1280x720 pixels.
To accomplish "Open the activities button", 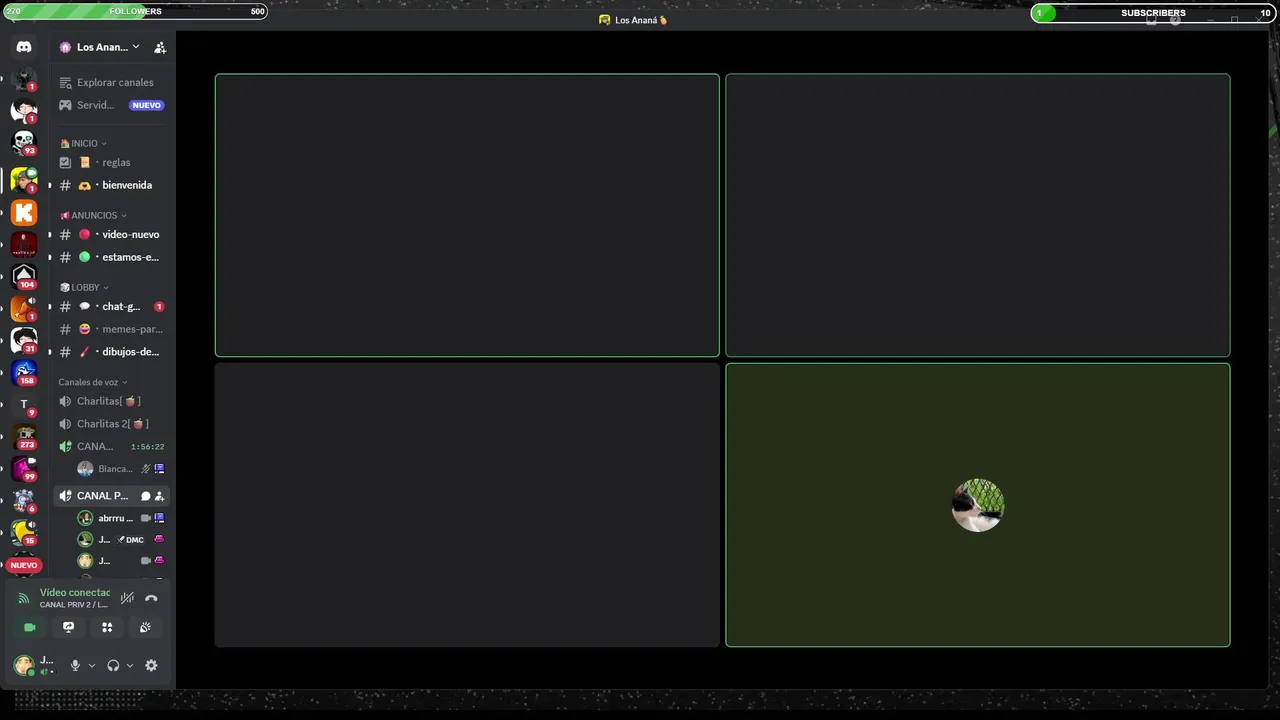I will [x=107, y=627].
